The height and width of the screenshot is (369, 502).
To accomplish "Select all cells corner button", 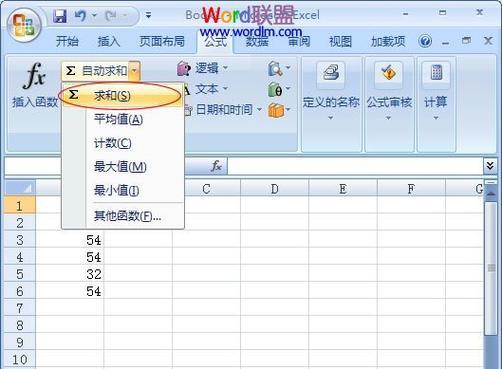I will 20,188.
